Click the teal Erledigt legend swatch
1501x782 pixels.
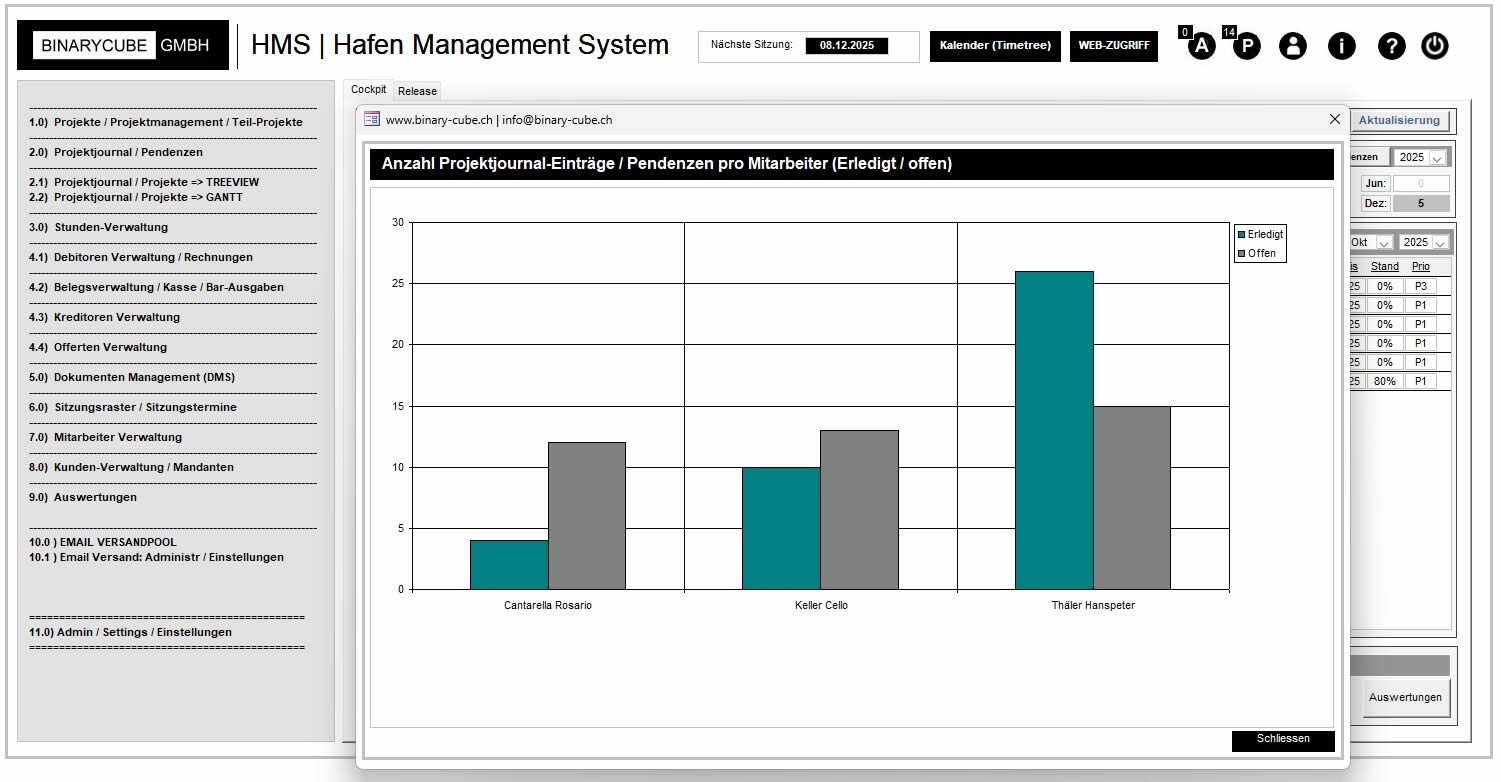[1242, 234]
